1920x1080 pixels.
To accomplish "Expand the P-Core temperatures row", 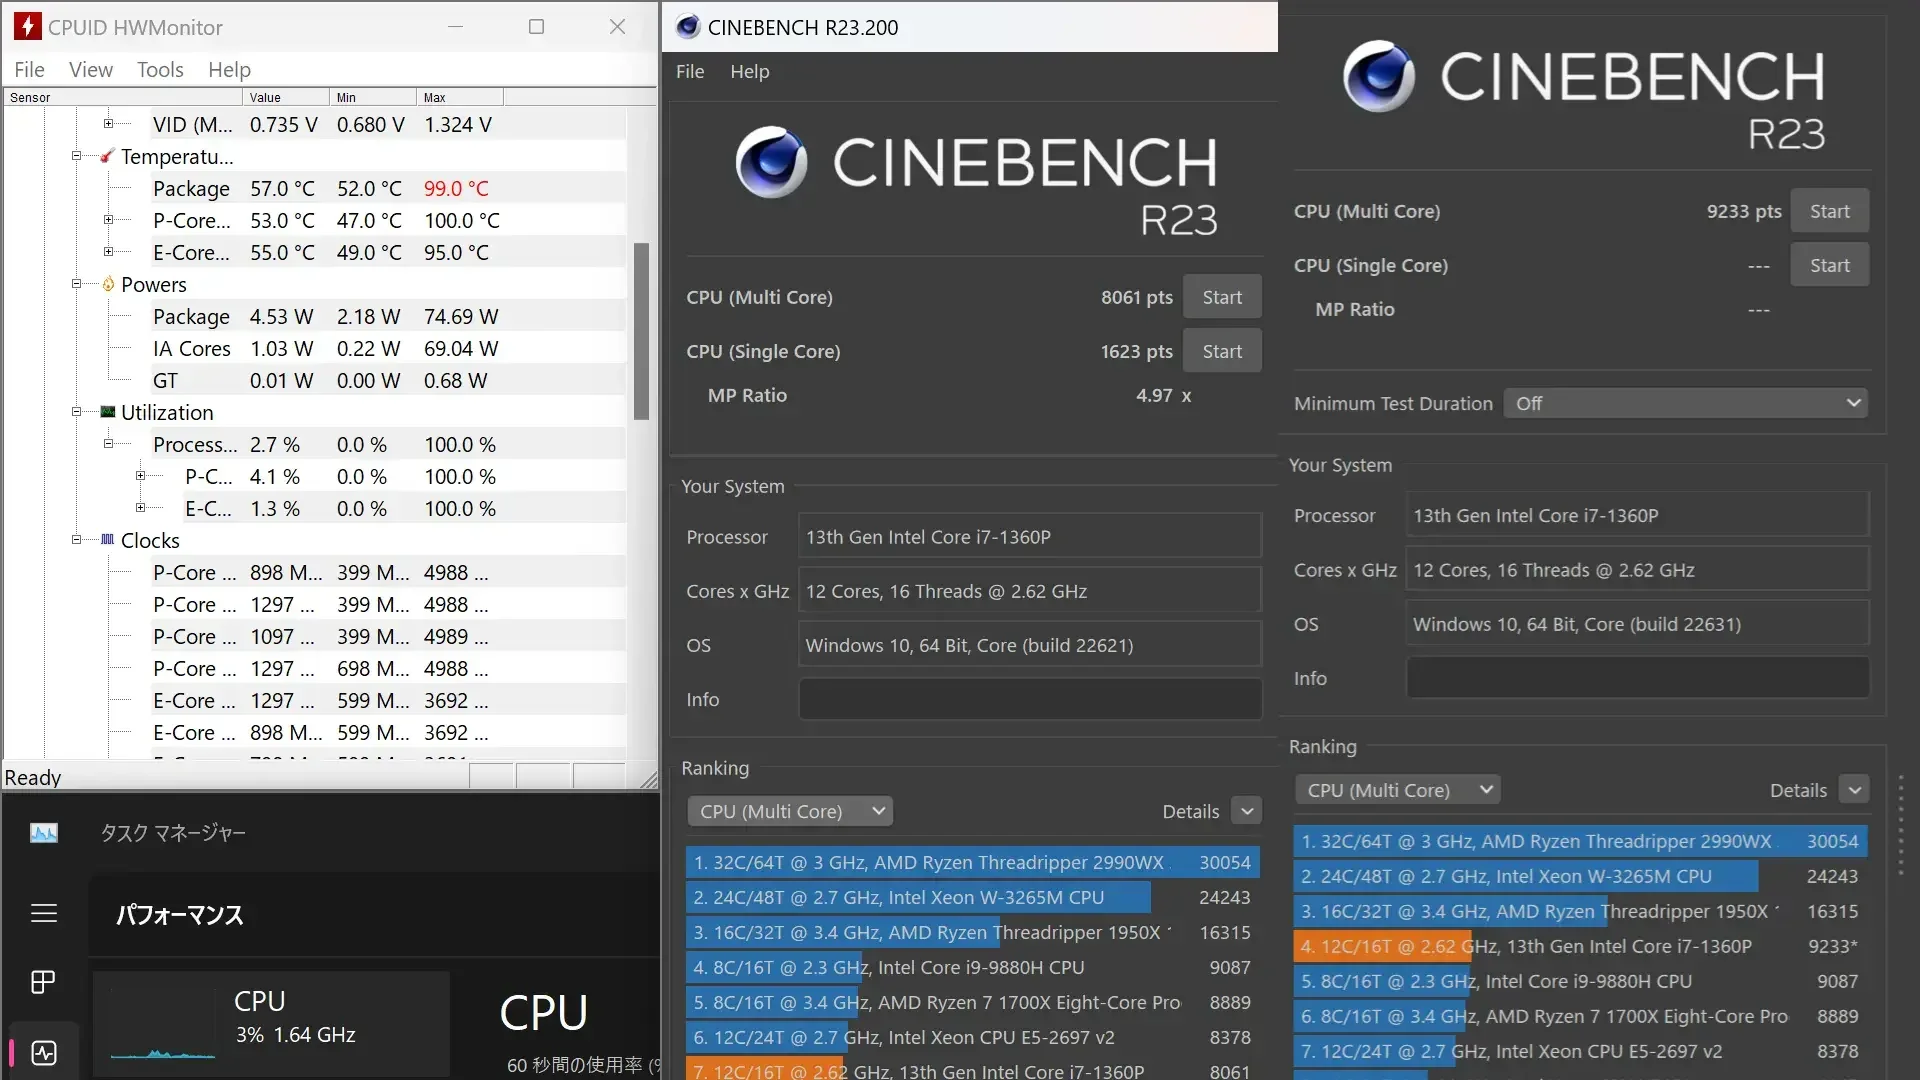I will (108, 220).
